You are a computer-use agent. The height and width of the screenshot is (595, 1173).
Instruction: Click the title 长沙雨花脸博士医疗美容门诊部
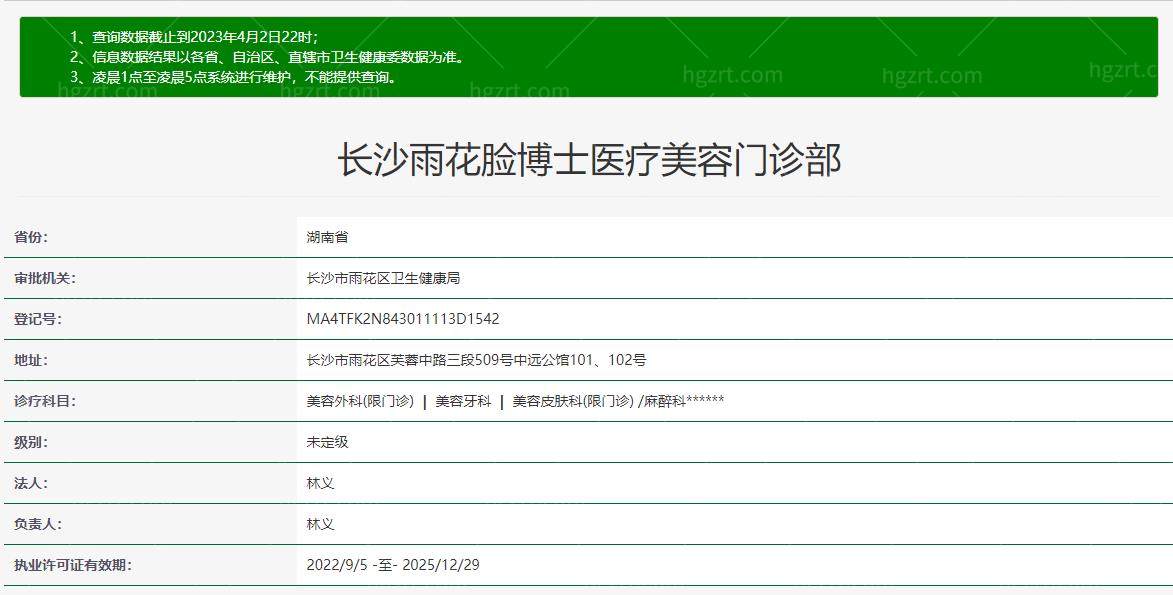tap(589, 160)
